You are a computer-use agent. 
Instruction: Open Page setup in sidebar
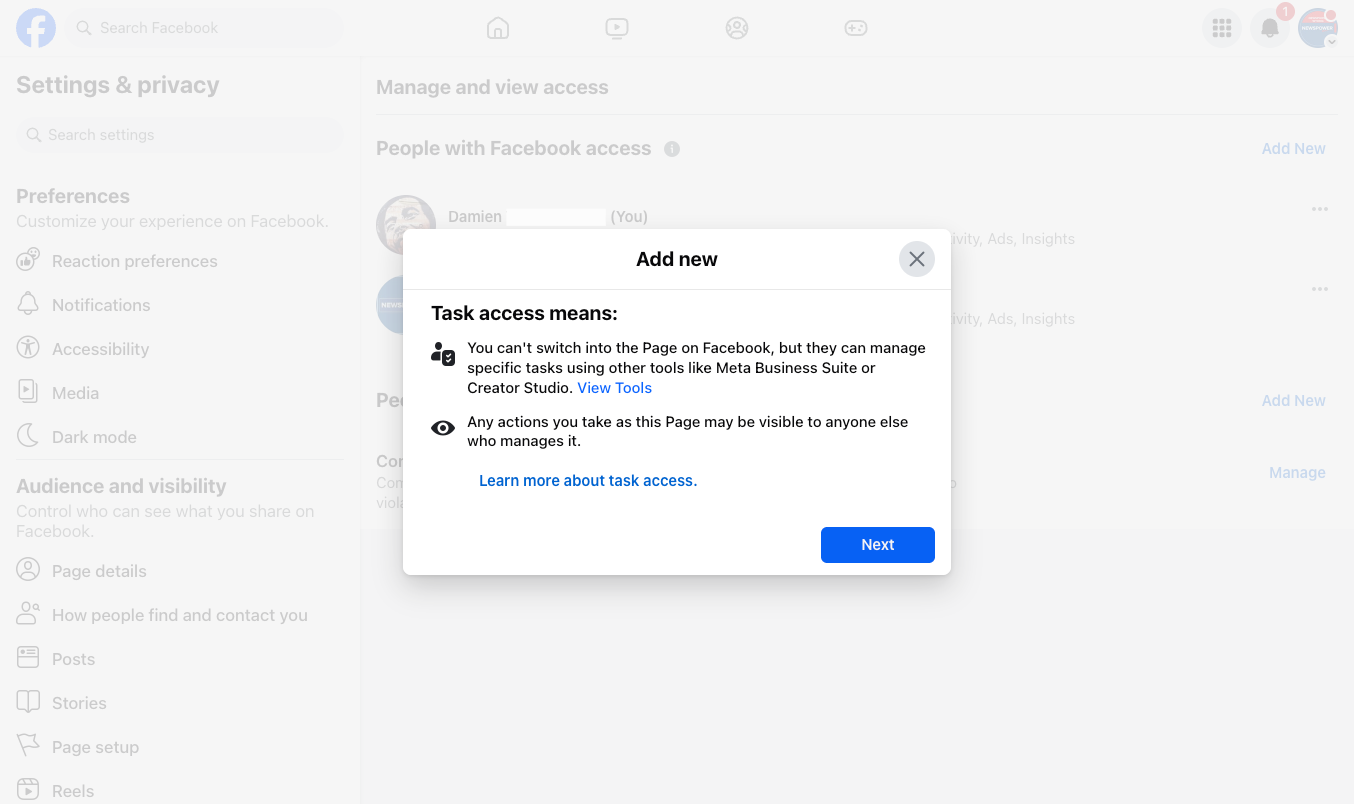tap(180, 747)
